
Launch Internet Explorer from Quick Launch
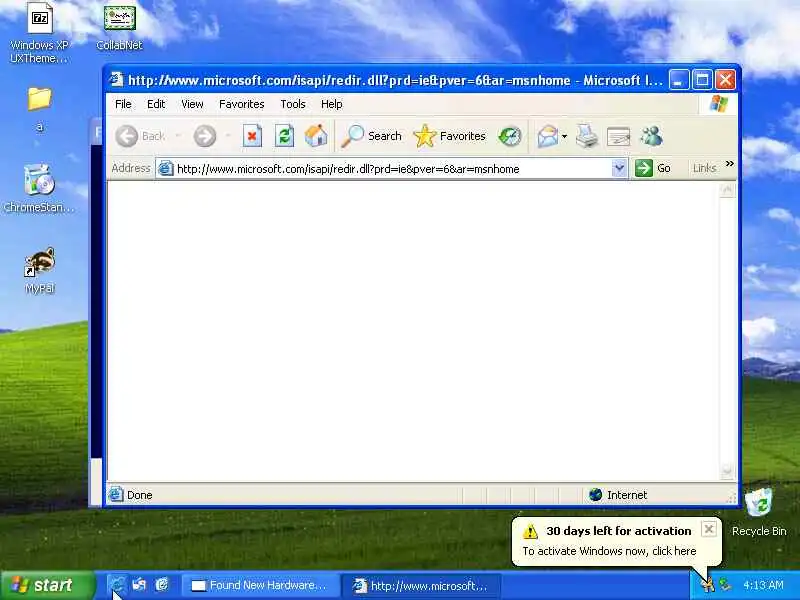pyautogui.click(x=162, y=584)
